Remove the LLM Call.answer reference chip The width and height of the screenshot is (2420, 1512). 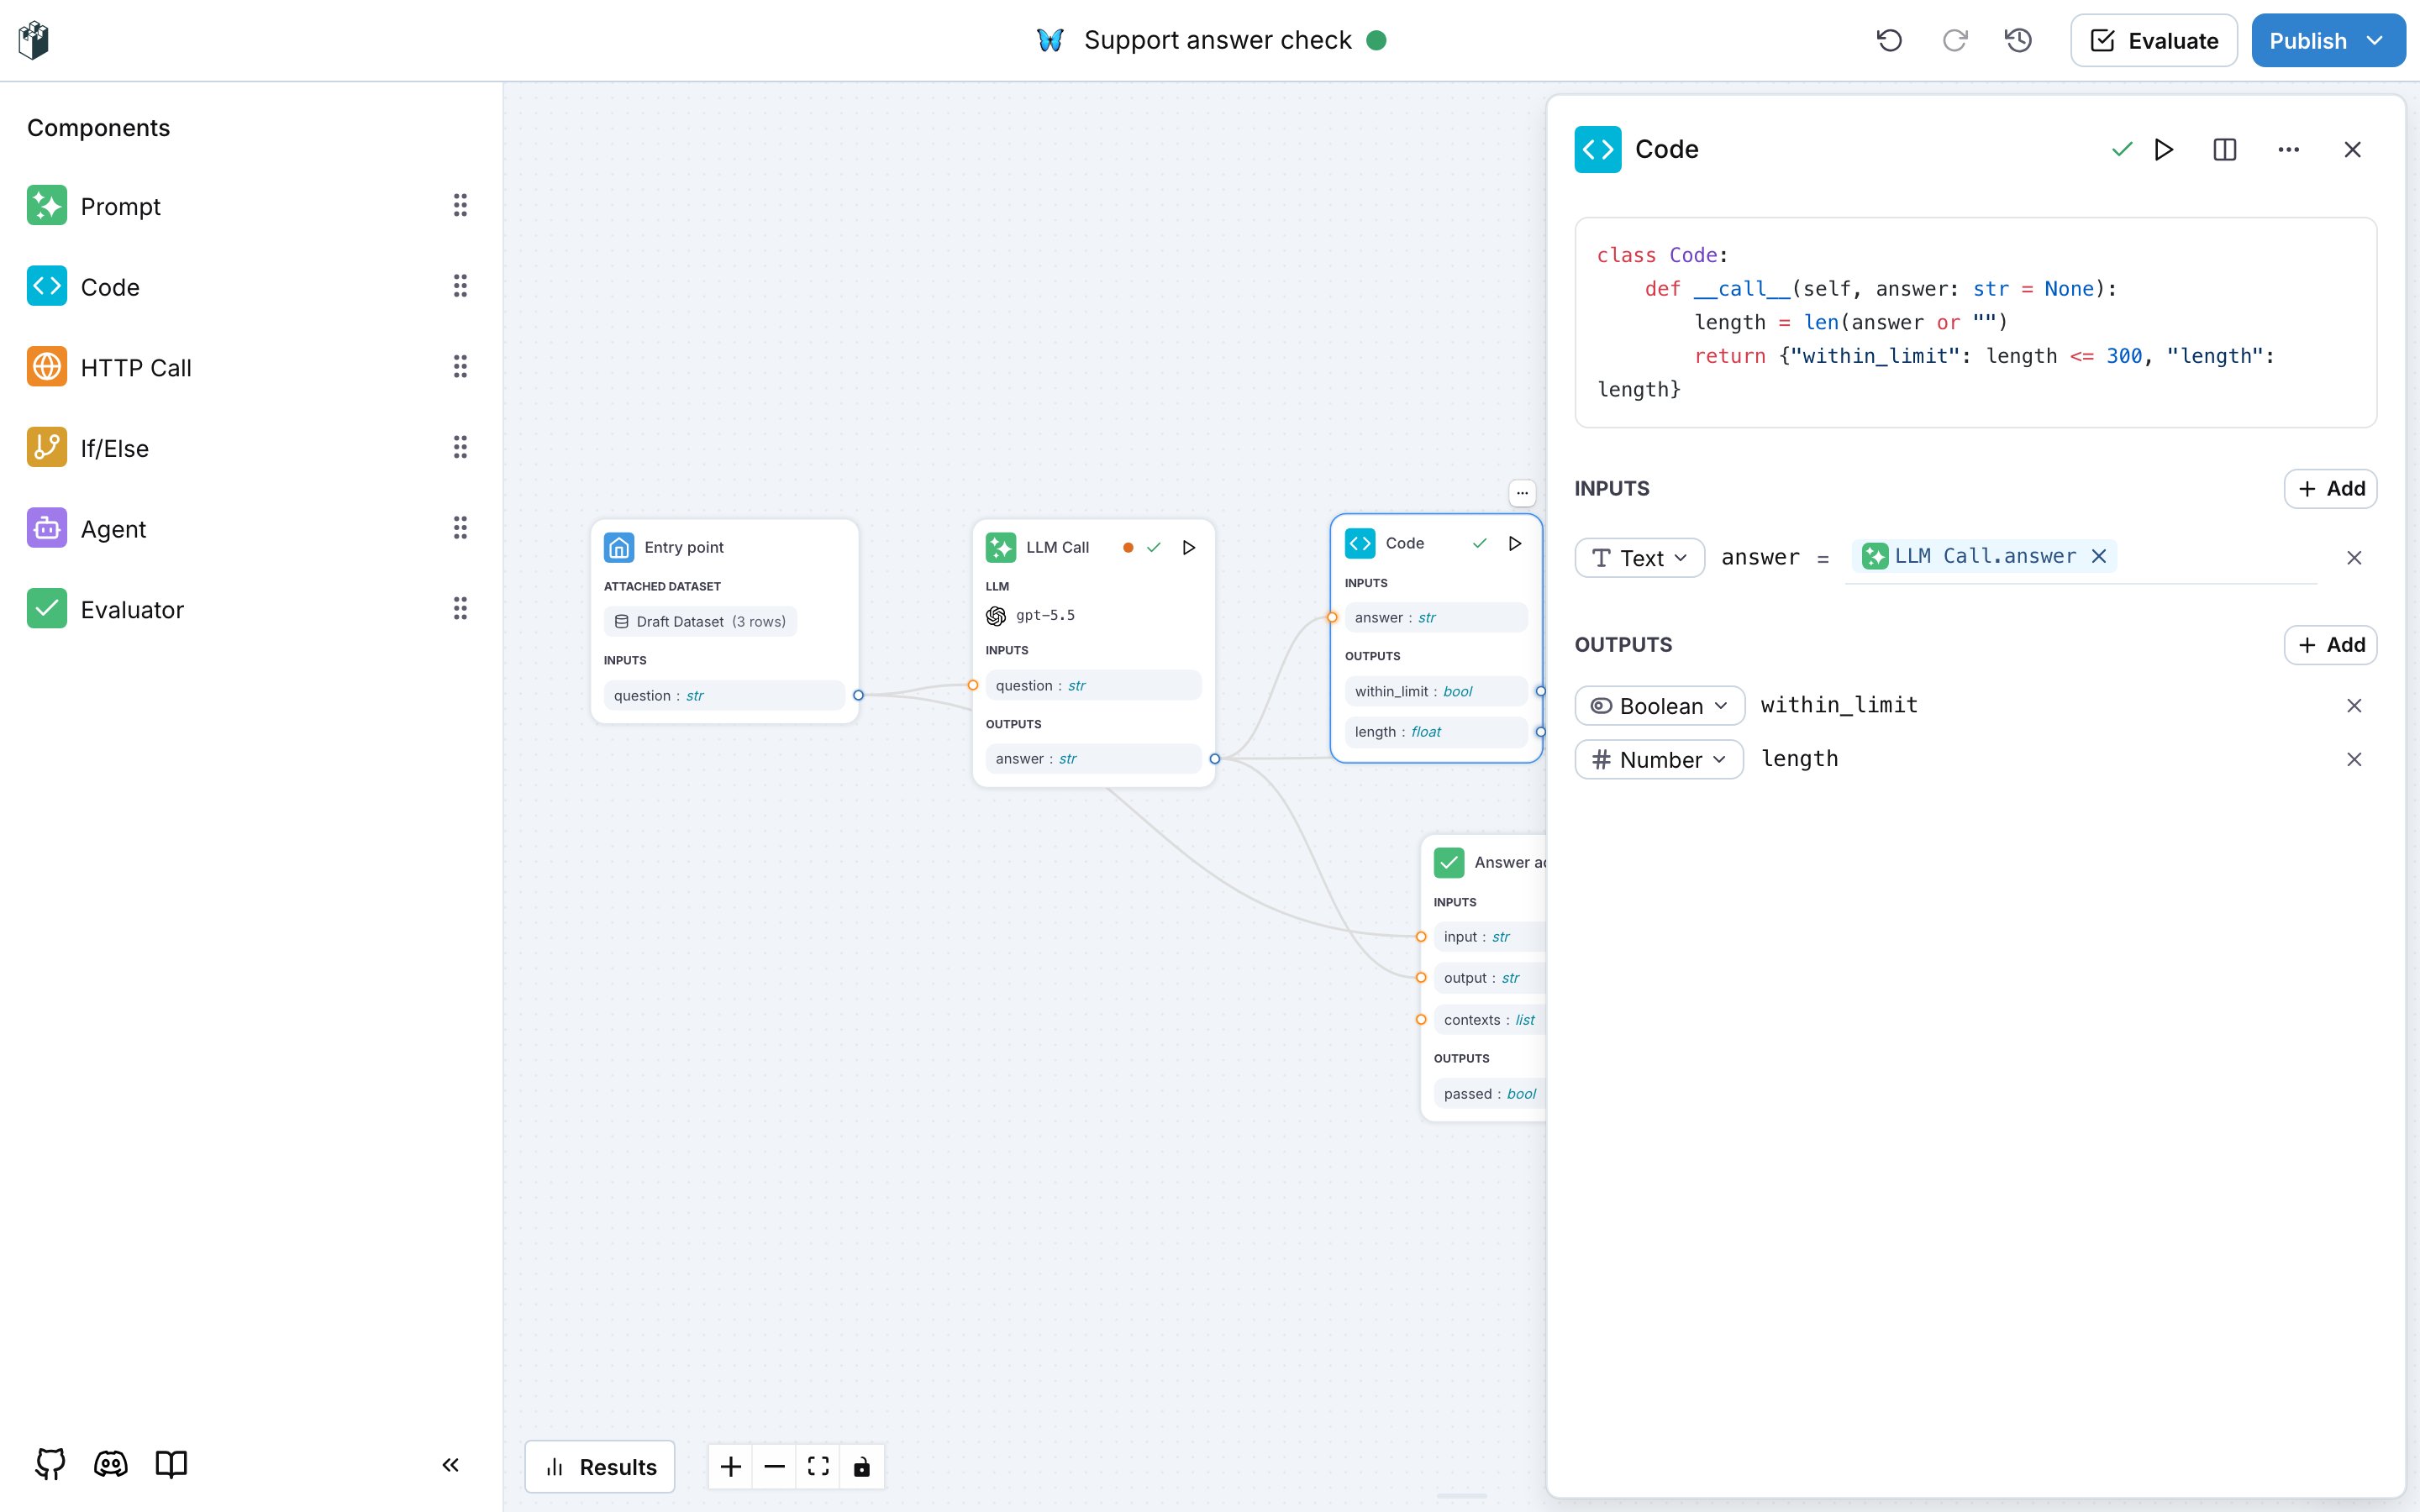(2099, 556)
